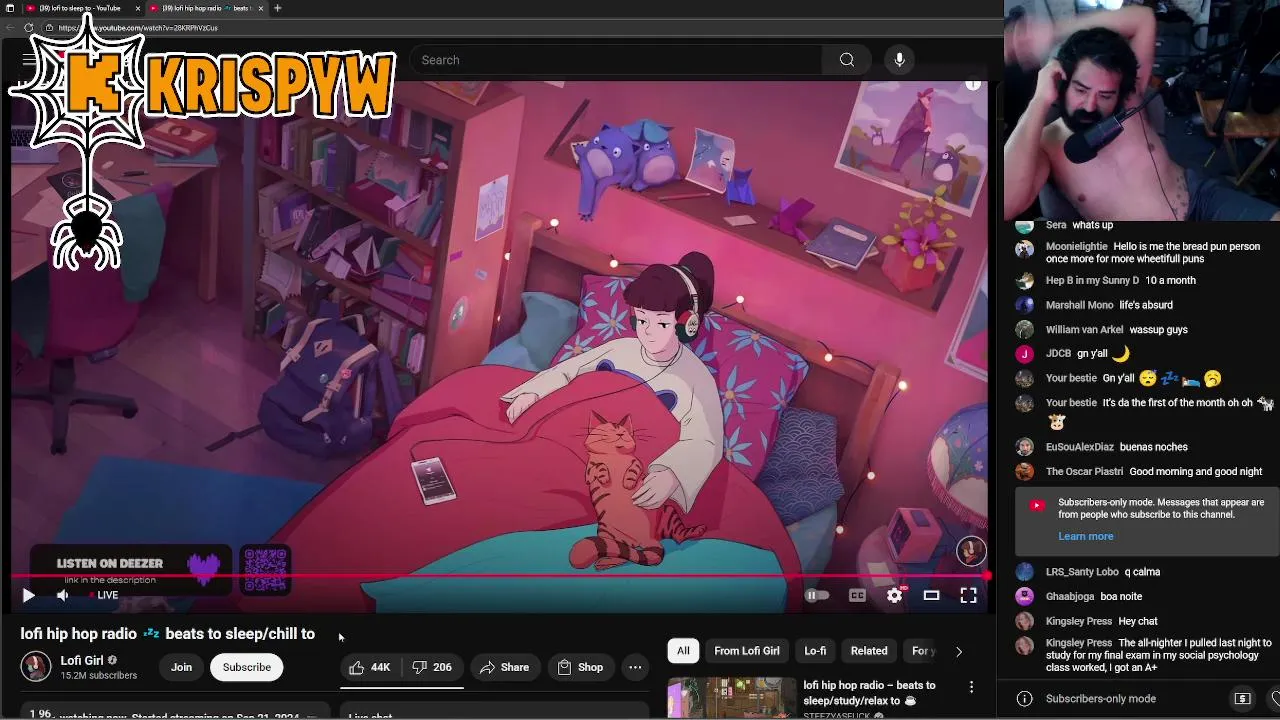Open video settings gear
Screen dimensions: 1280x720
pos(894,595)
